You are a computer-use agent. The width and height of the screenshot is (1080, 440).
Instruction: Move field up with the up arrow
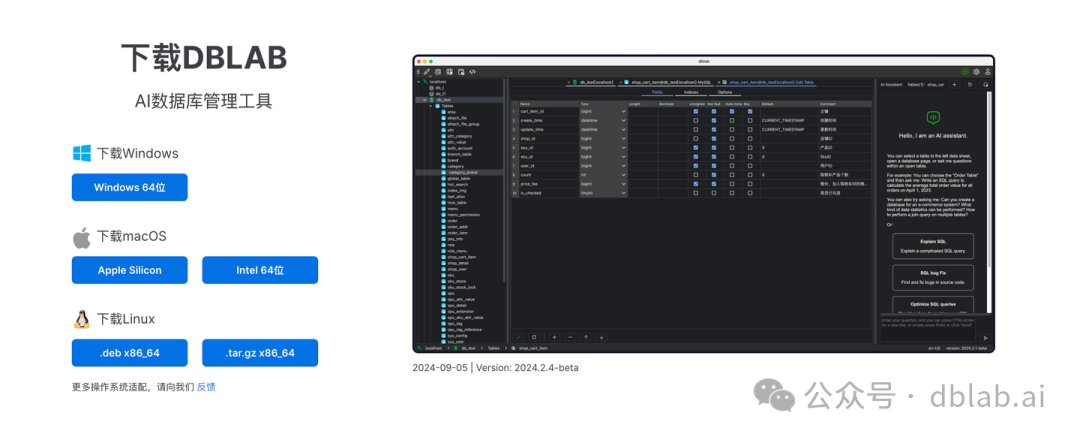click(x=586, y=337)
